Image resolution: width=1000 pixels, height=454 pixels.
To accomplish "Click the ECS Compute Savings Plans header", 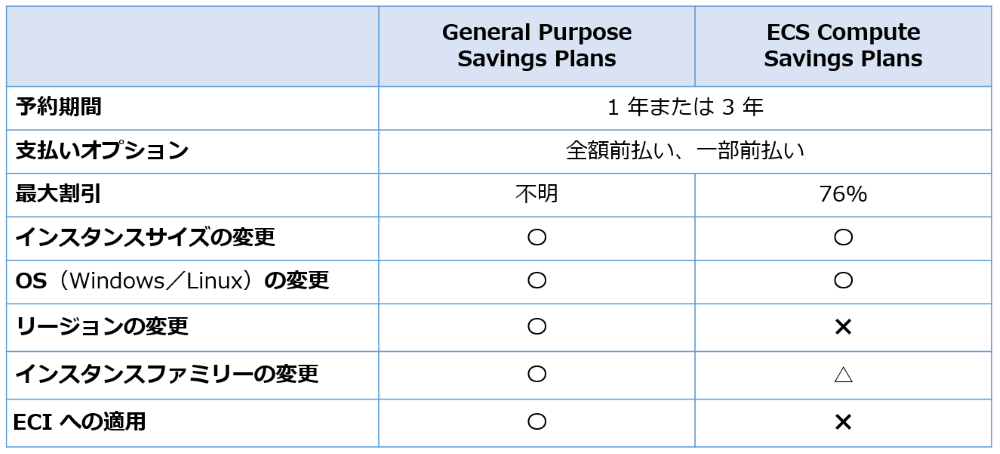I will point(843,46).
